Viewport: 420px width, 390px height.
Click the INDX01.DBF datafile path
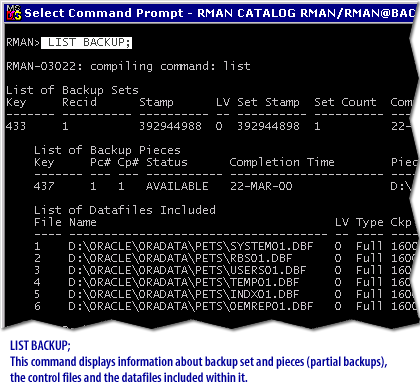(184, 294)
